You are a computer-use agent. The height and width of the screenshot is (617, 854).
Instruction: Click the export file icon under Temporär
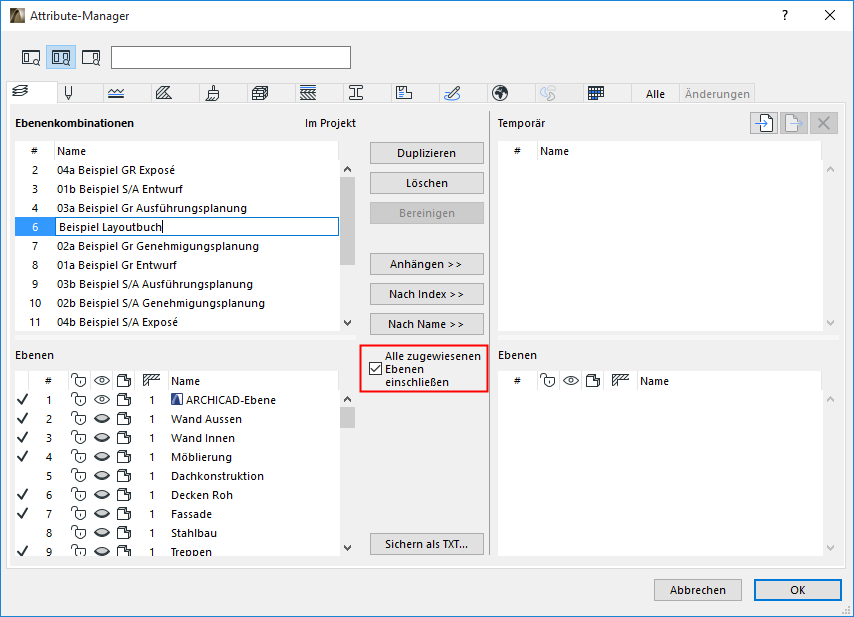(x=794, y=123)
